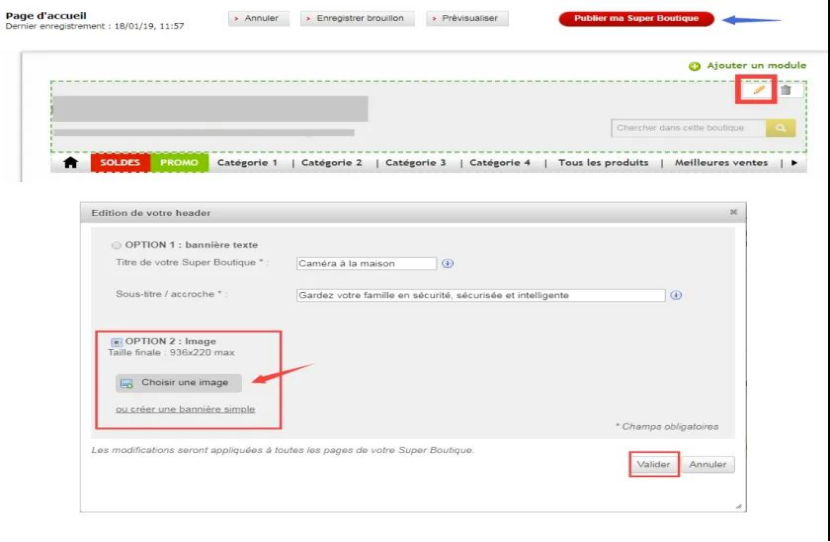Image resolution: width=830 pixels, height=542 pixels.
Task: Click the yellow search magnifier button
Action: pos(780,128)
